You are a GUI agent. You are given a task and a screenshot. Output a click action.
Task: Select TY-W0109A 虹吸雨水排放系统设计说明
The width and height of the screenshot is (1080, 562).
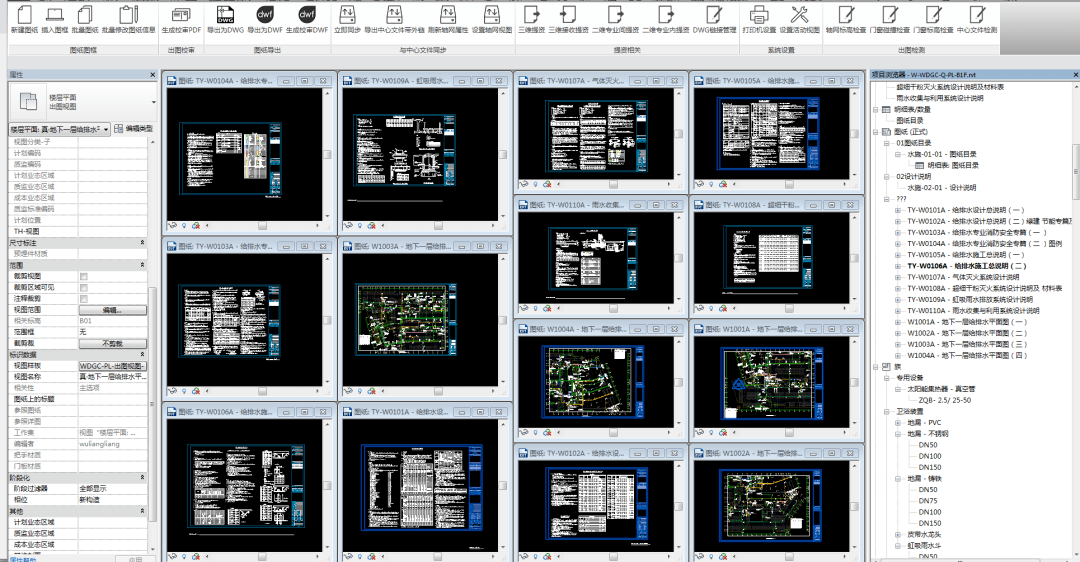969,300
